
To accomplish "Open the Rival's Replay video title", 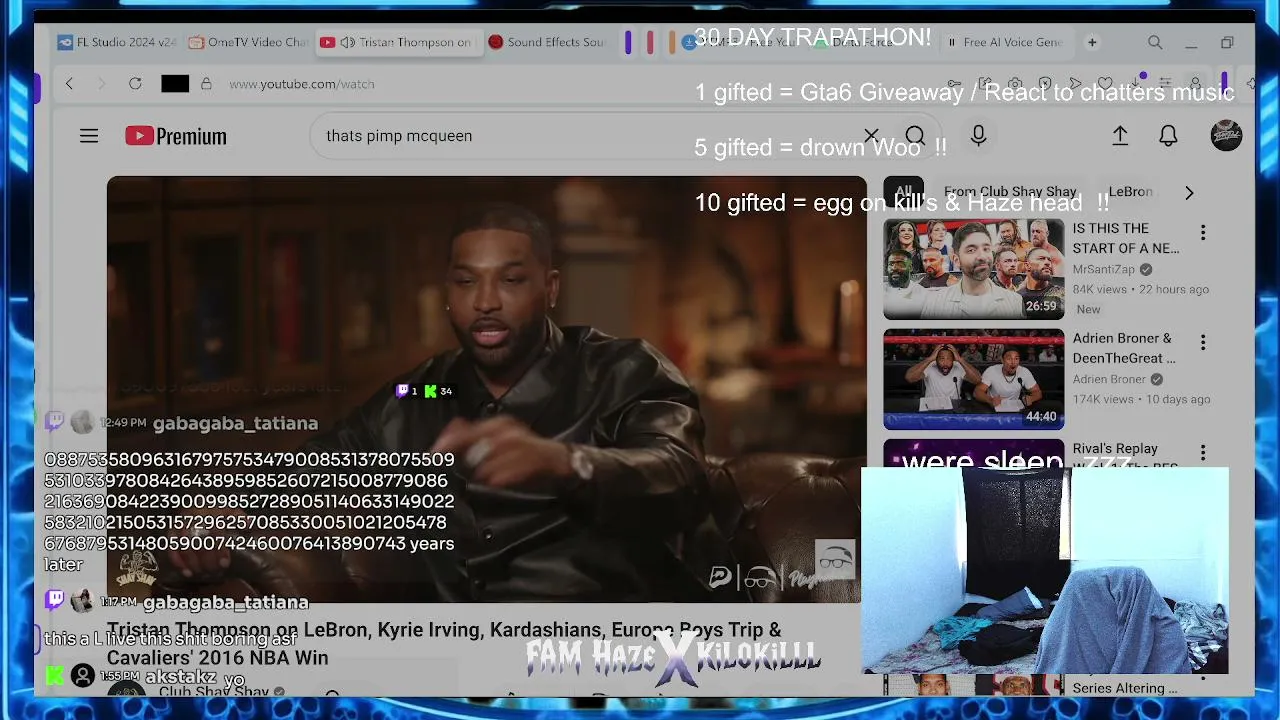I will 1115,449.
